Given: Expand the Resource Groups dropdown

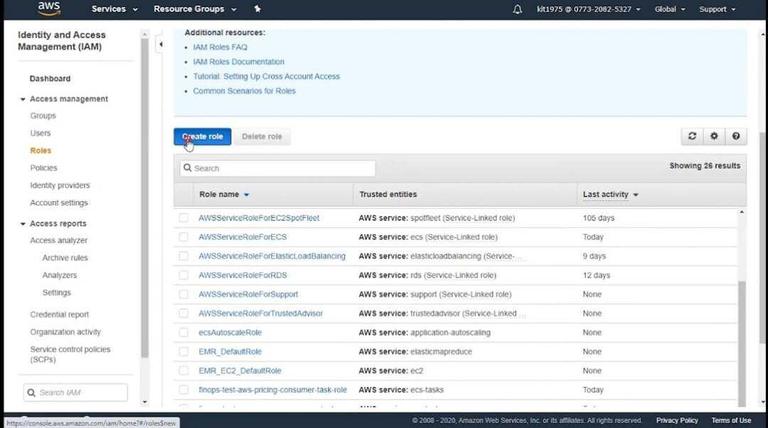Looking at the screenshot, I should tap(195, 9).
